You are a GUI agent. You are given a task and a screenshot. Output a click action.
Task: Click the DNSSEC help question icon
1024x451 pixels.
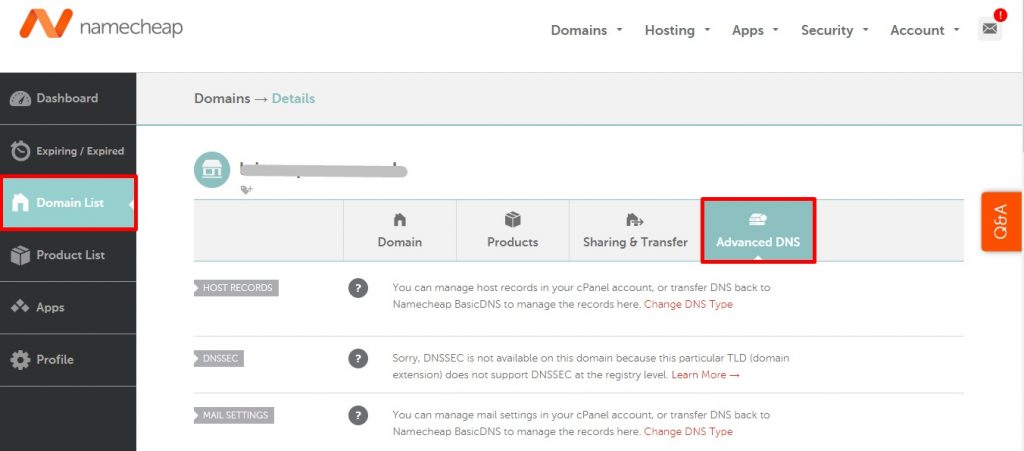click(x=358, y=358)
